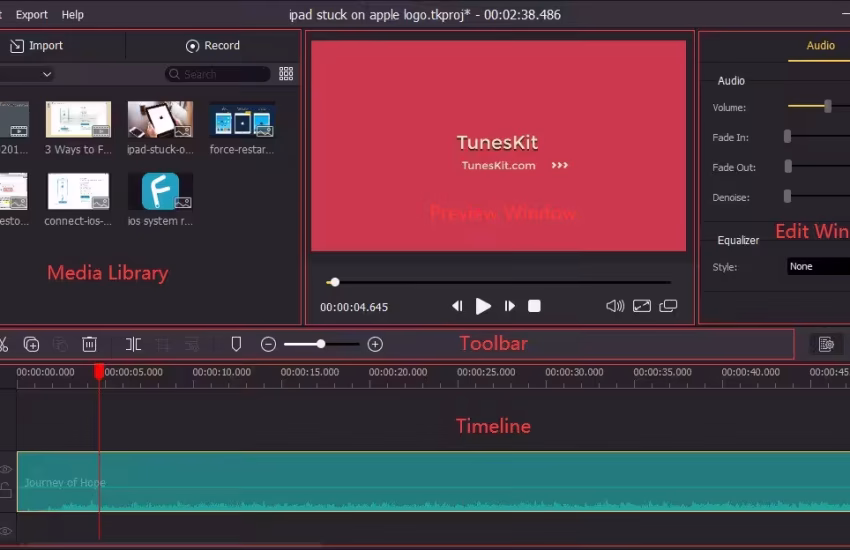
Task: Click the preview volume speaker icon
Action: coord(615,306)
